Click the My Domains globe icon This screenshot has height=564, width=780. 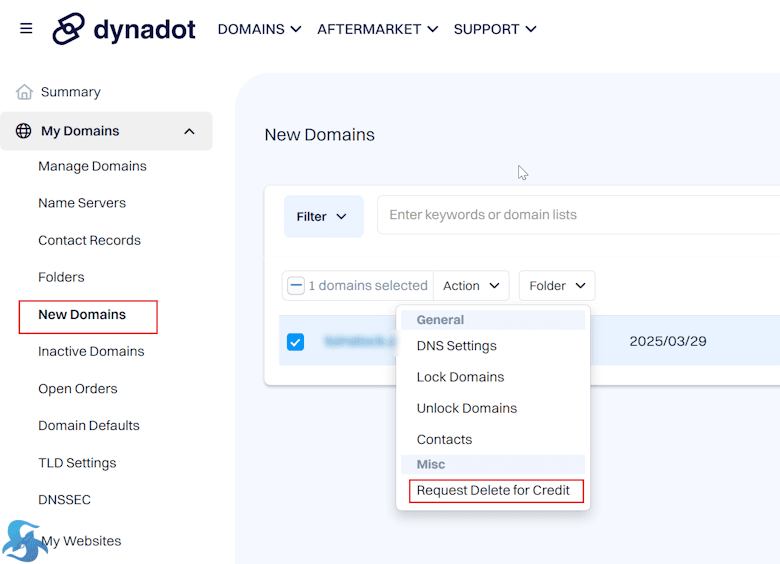tap(23, 131)
